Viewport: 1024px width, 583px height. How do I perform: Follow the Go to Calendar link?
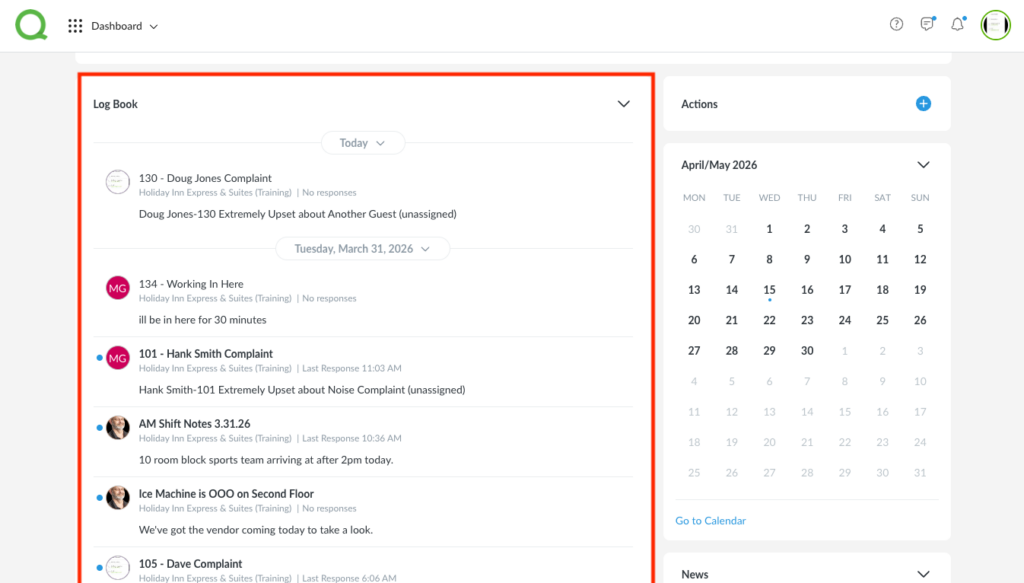(710, 520)
